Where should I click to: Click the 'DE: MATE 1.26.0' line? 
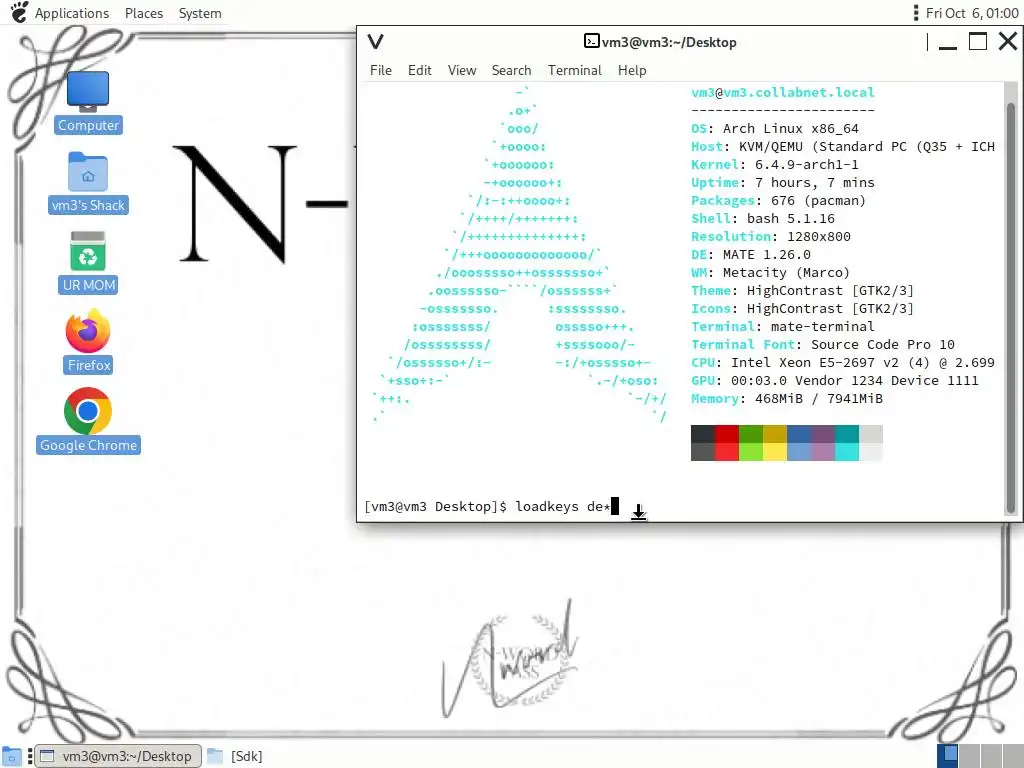point(751,254)
